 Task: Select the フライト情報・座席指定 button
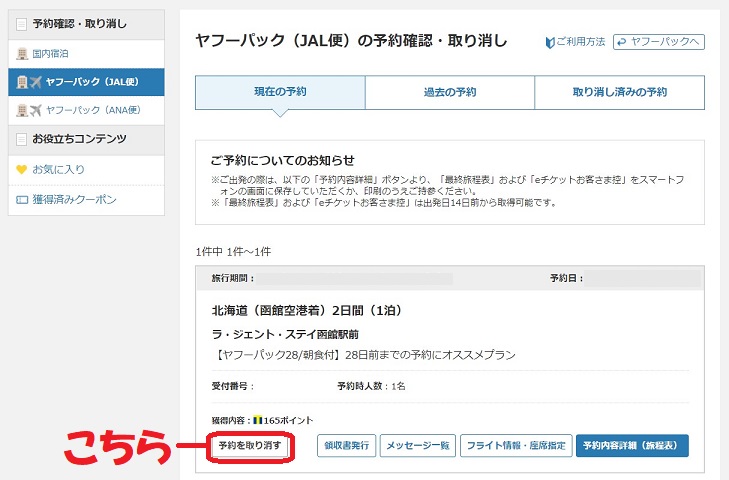pos(515,446)
